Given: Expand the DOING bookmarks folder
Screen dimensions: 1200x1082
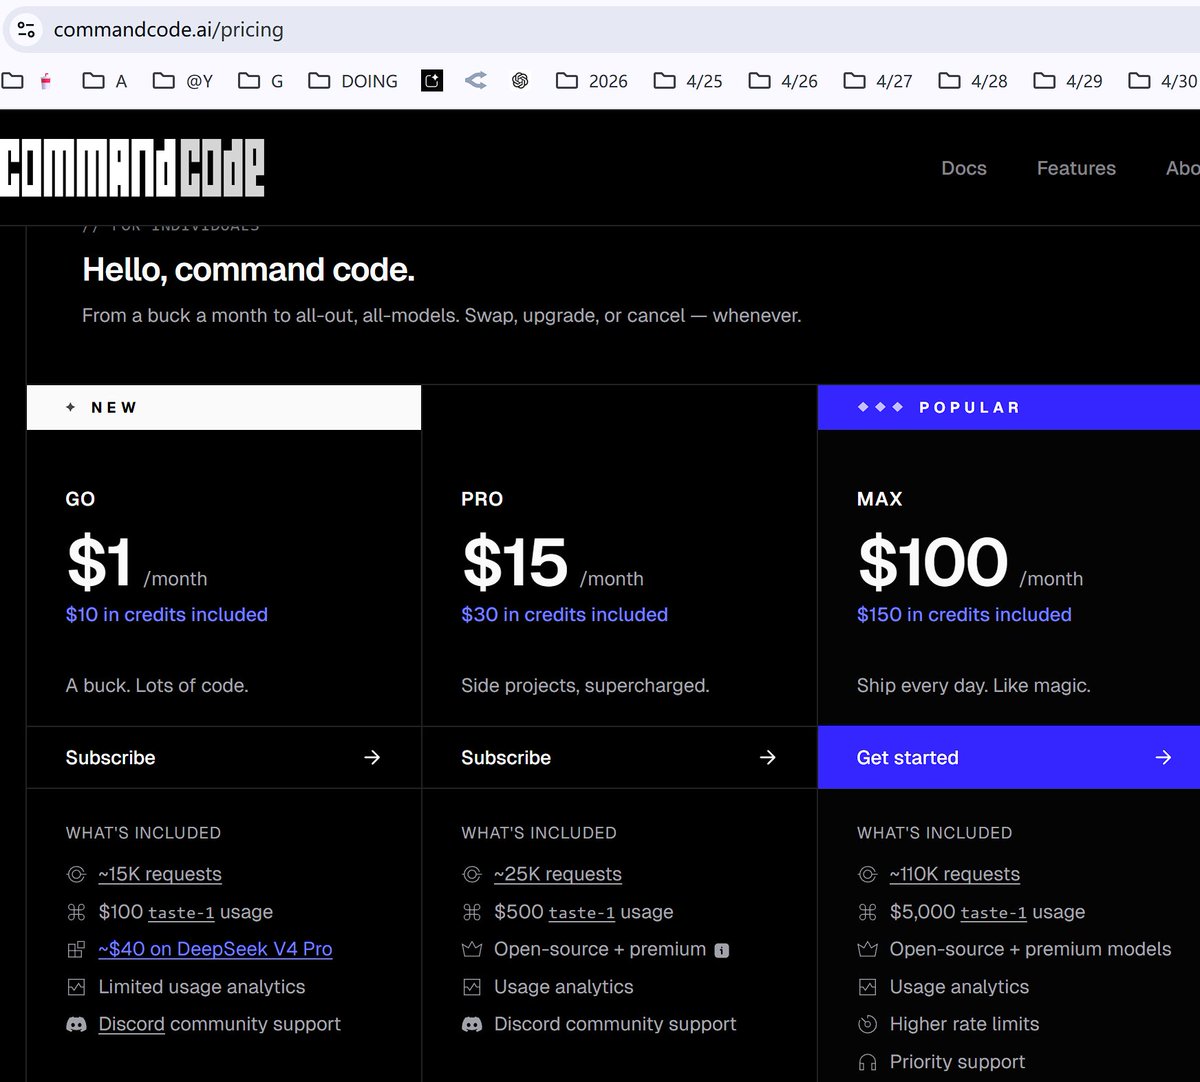Looking at the screenshot, I should (x=353, y=81).
